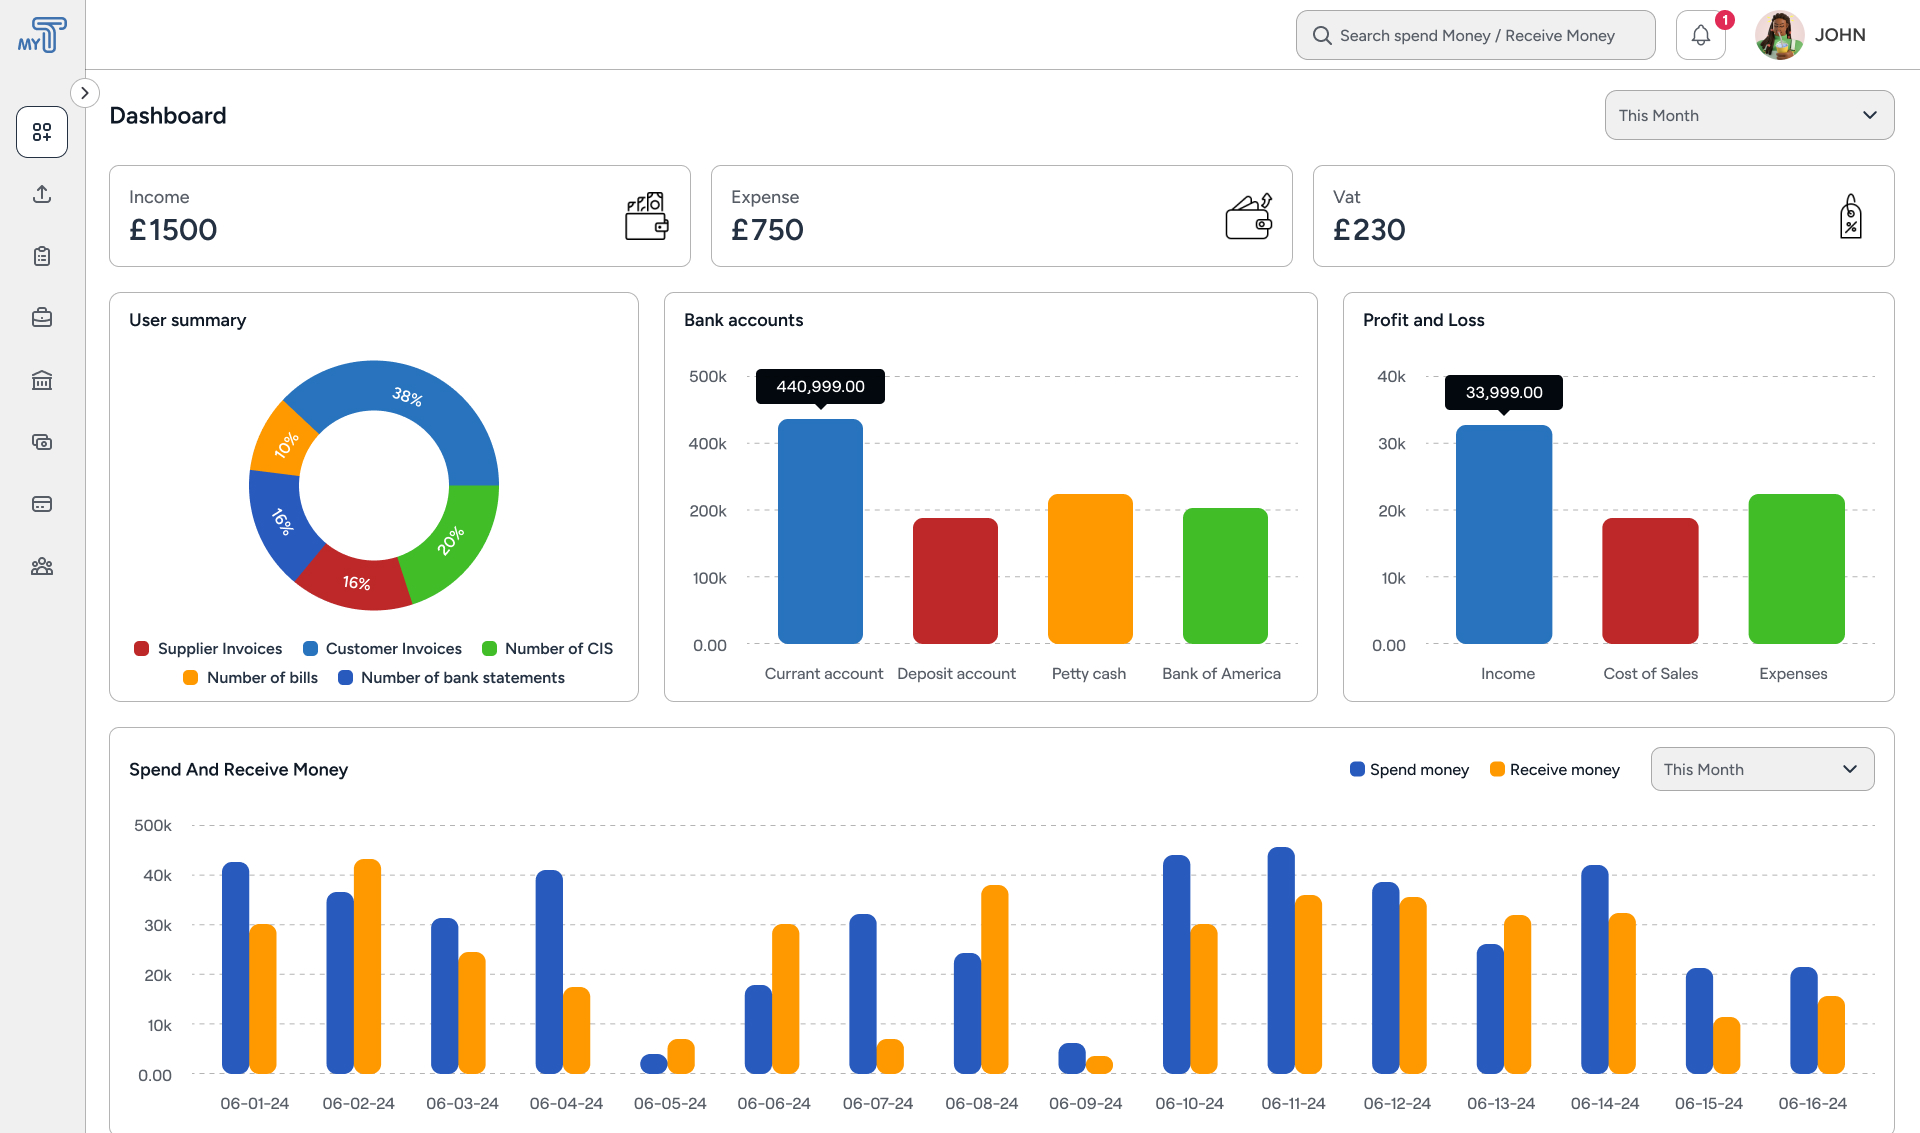Open the users group icon in sidebar
This screenshot has width=1920, height=1133.
click(x=42, y=566)
